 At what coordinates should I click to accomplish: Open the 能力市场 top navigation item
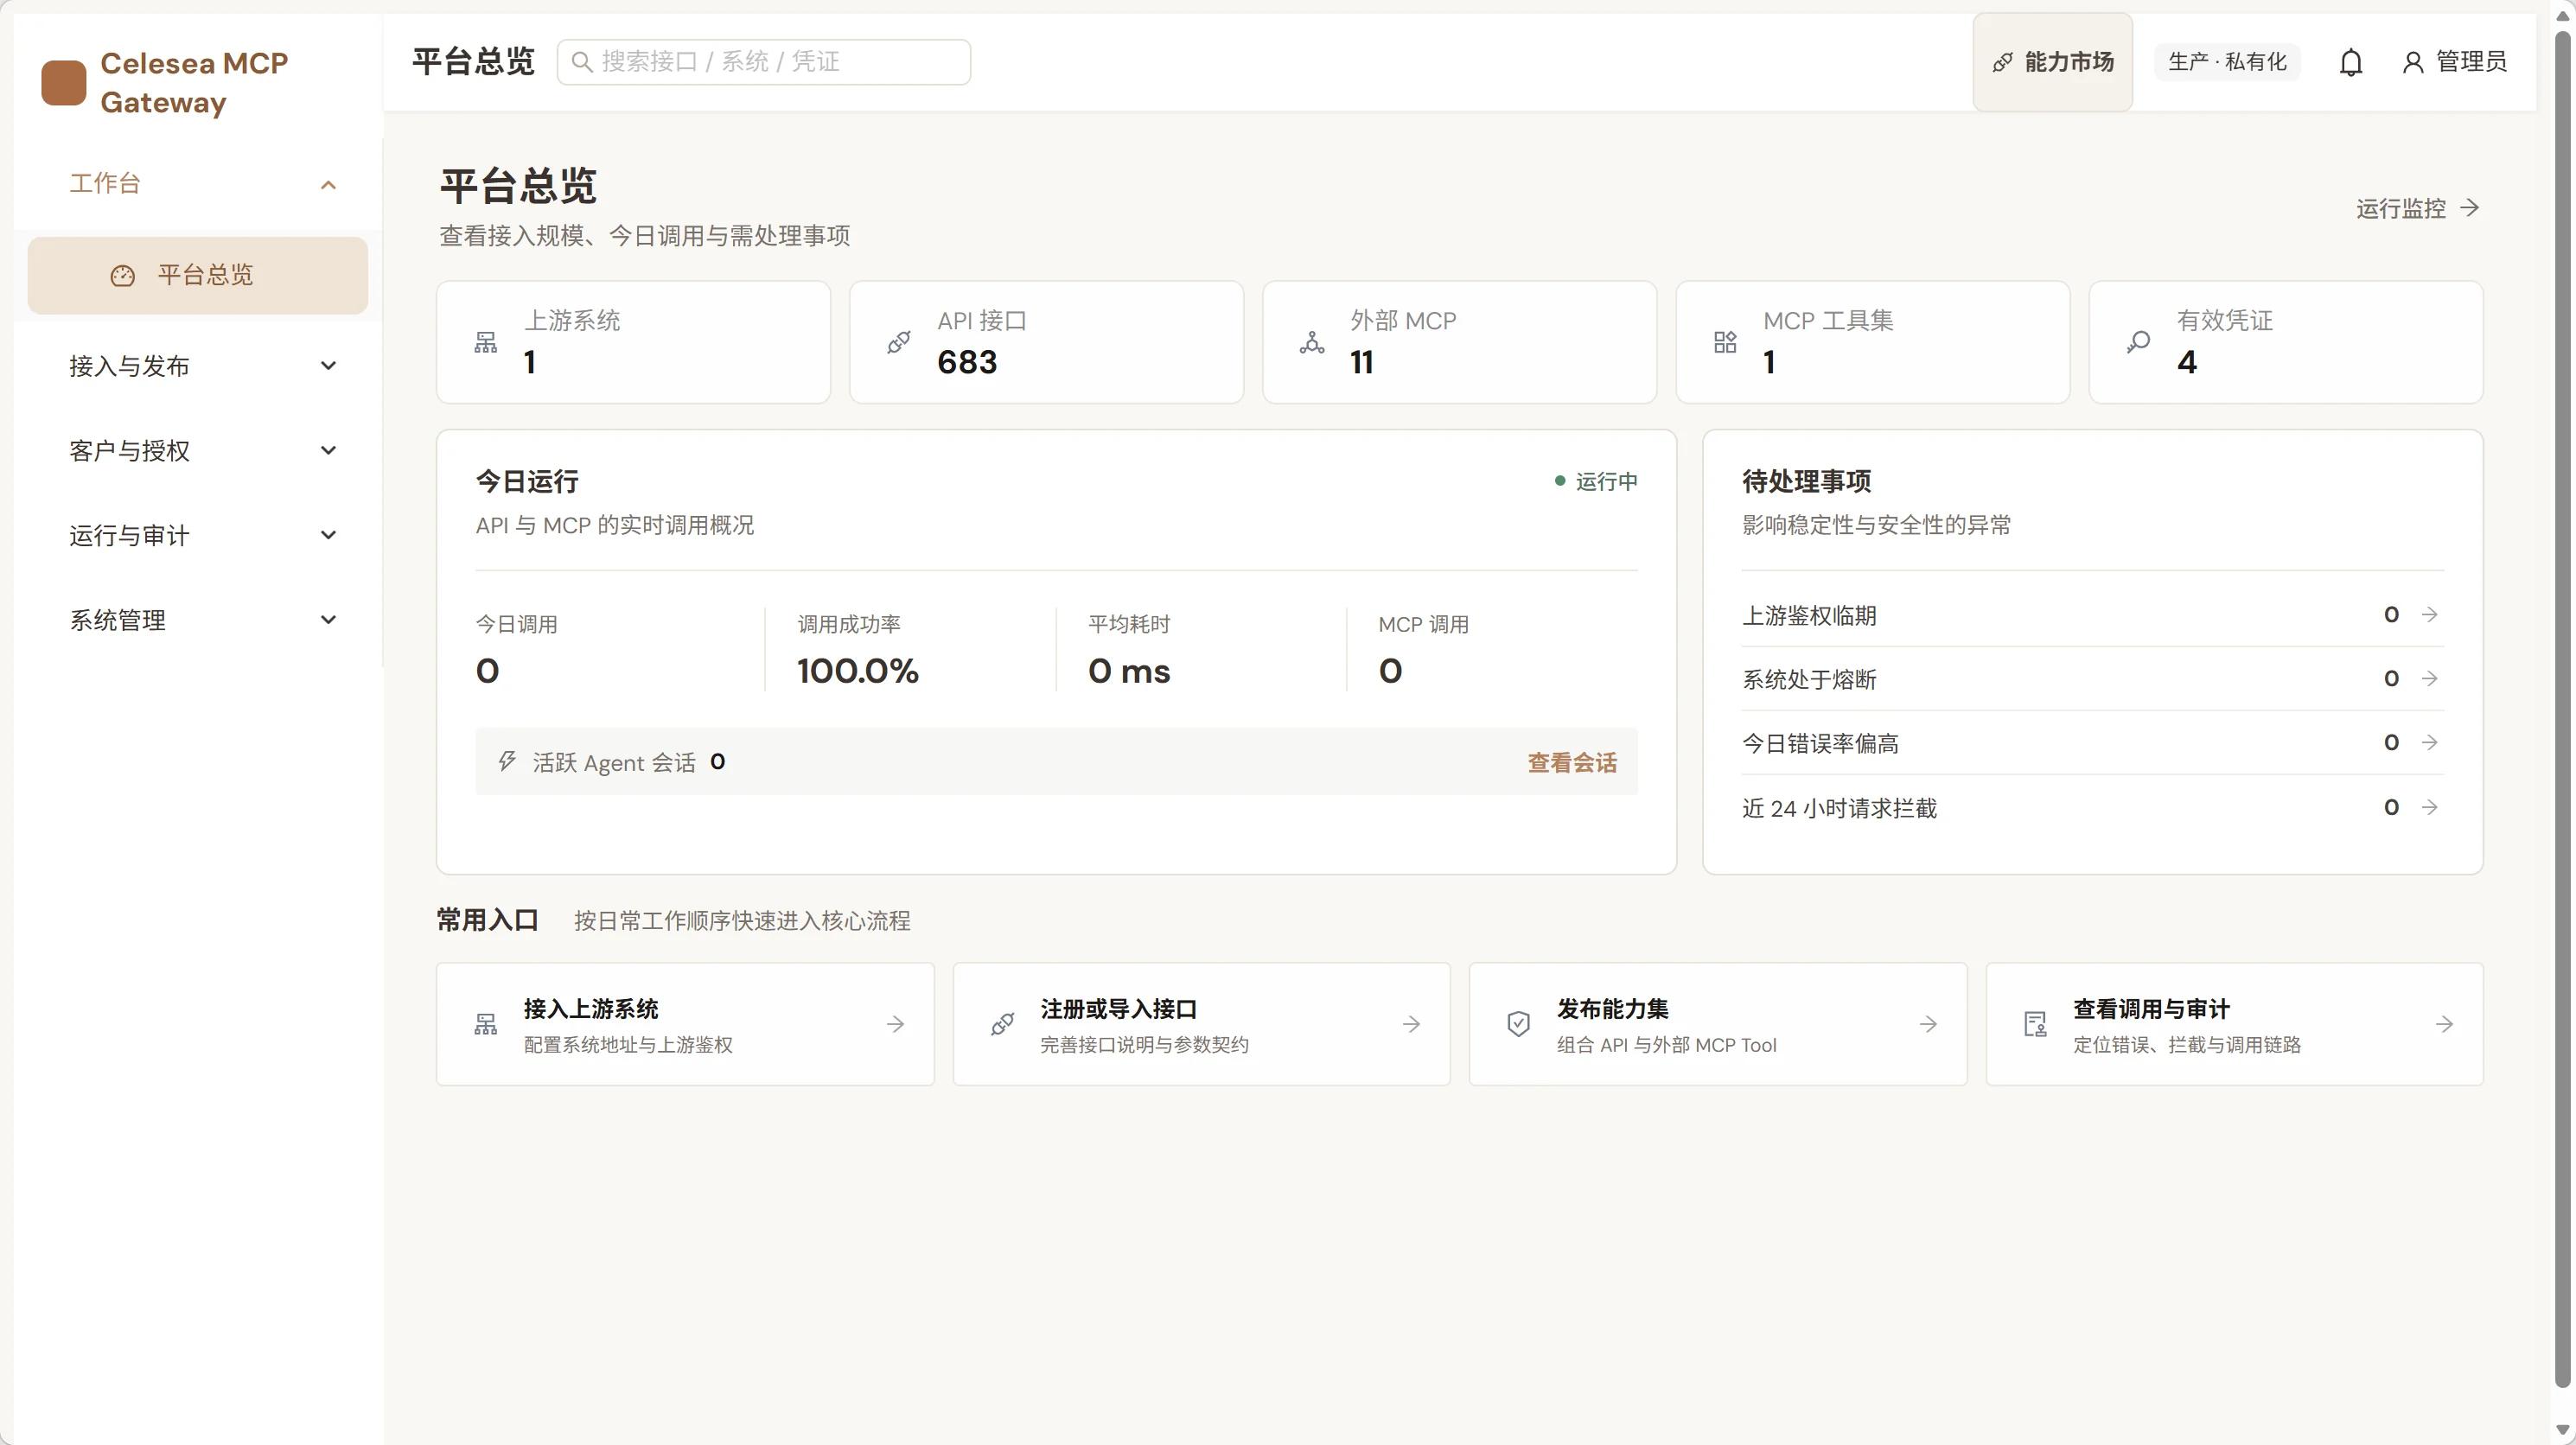point(2052,62)
